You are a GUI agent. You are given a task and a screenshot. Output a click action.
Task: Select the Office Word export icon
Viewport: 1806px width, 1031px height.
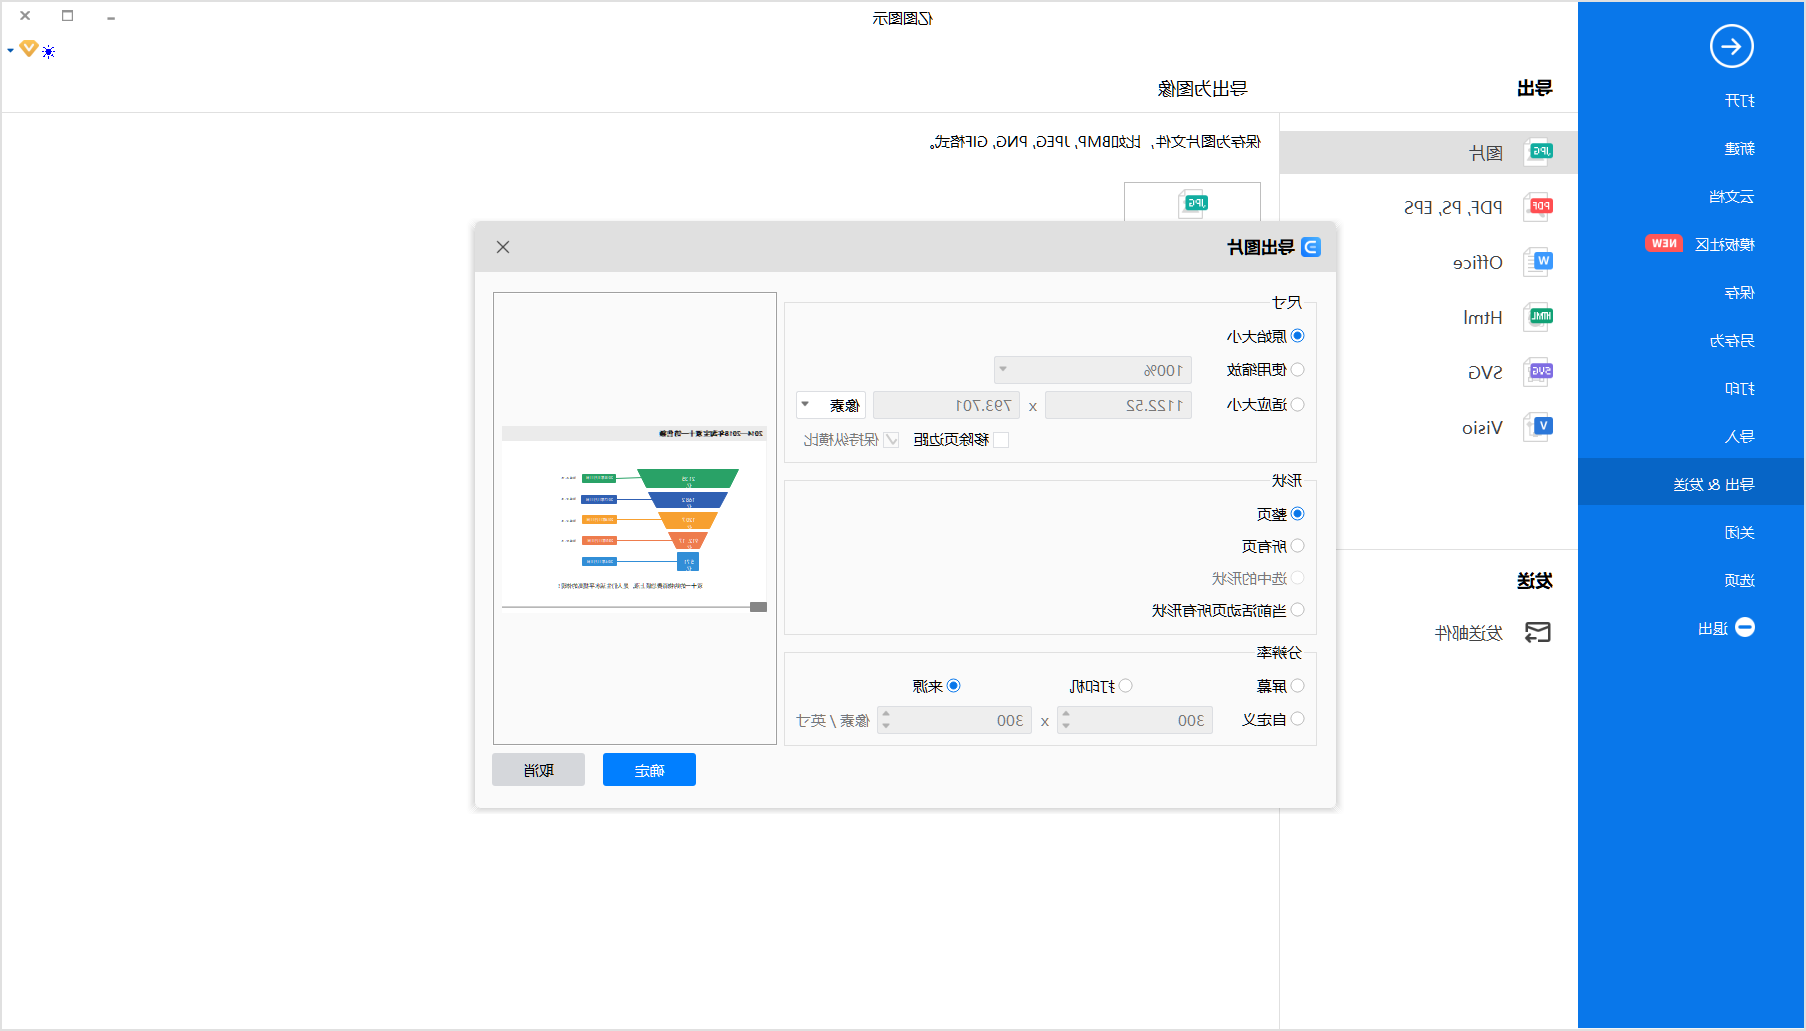pos(1538,262)
